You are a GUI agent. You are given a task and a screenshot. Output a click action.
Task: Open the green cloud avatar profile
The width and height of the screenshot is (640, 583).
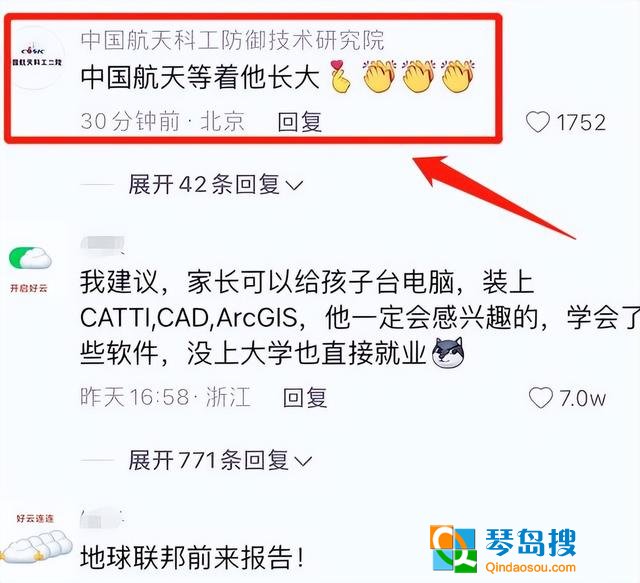pyautogui.click(x=30, y=257)
